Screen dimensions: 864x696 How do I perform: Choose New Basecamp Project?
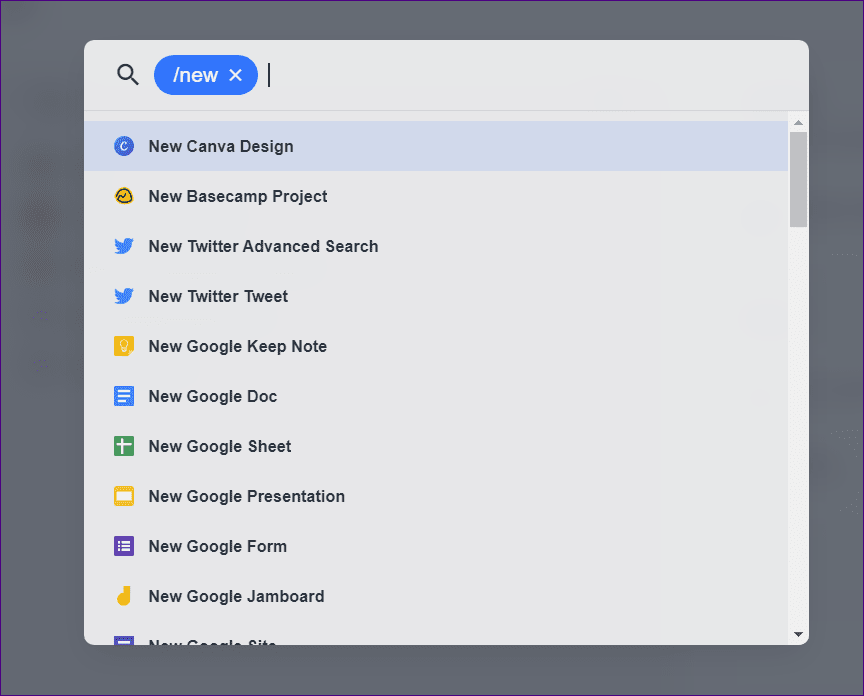click(436, 196)
